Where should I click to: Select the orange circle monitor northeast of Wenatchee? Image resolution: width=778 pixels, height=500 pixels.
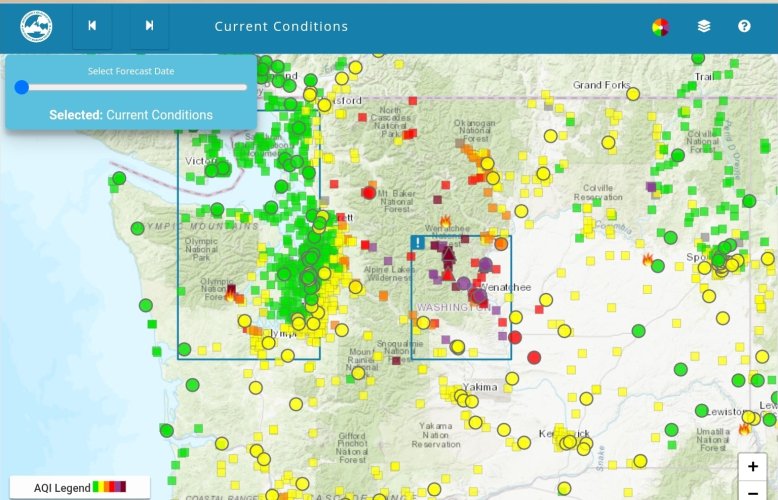click(501, 243)
